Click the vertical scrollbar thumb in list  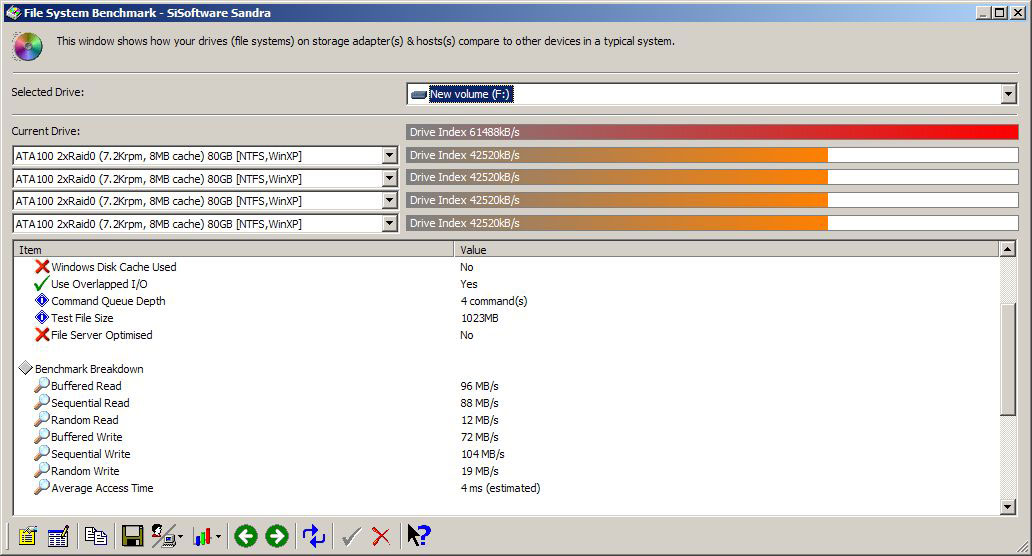1008,360
